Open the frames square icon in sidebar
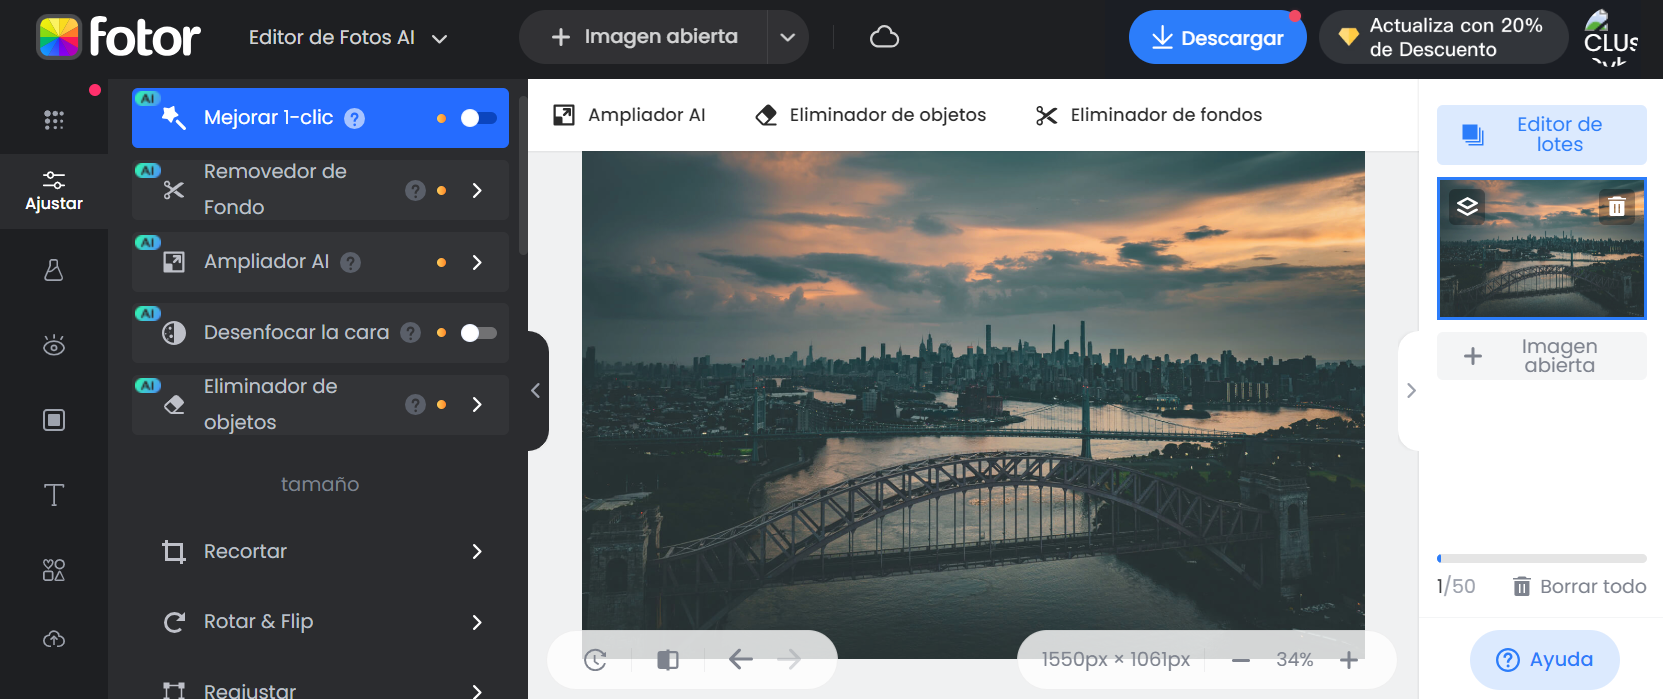This screenshot has height=699, width=1663. coord(54,420)
